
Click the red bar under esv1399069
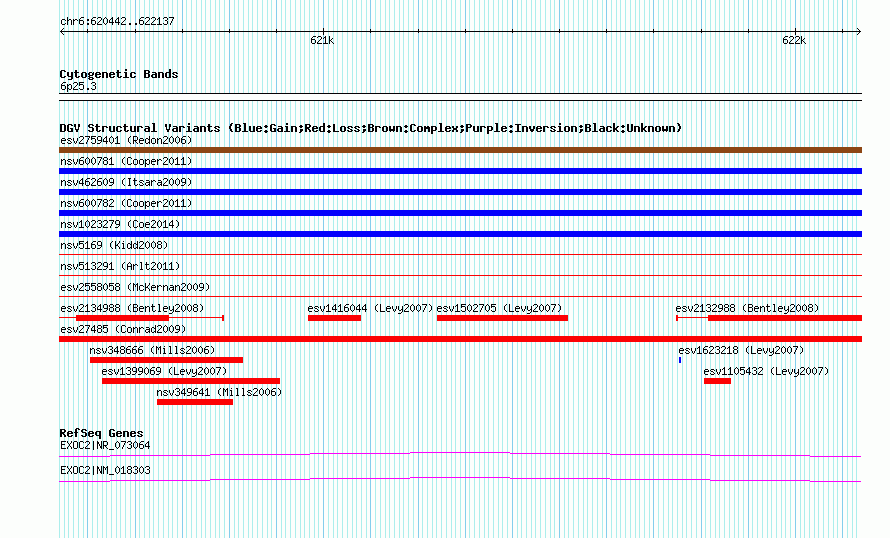(191, 381)
